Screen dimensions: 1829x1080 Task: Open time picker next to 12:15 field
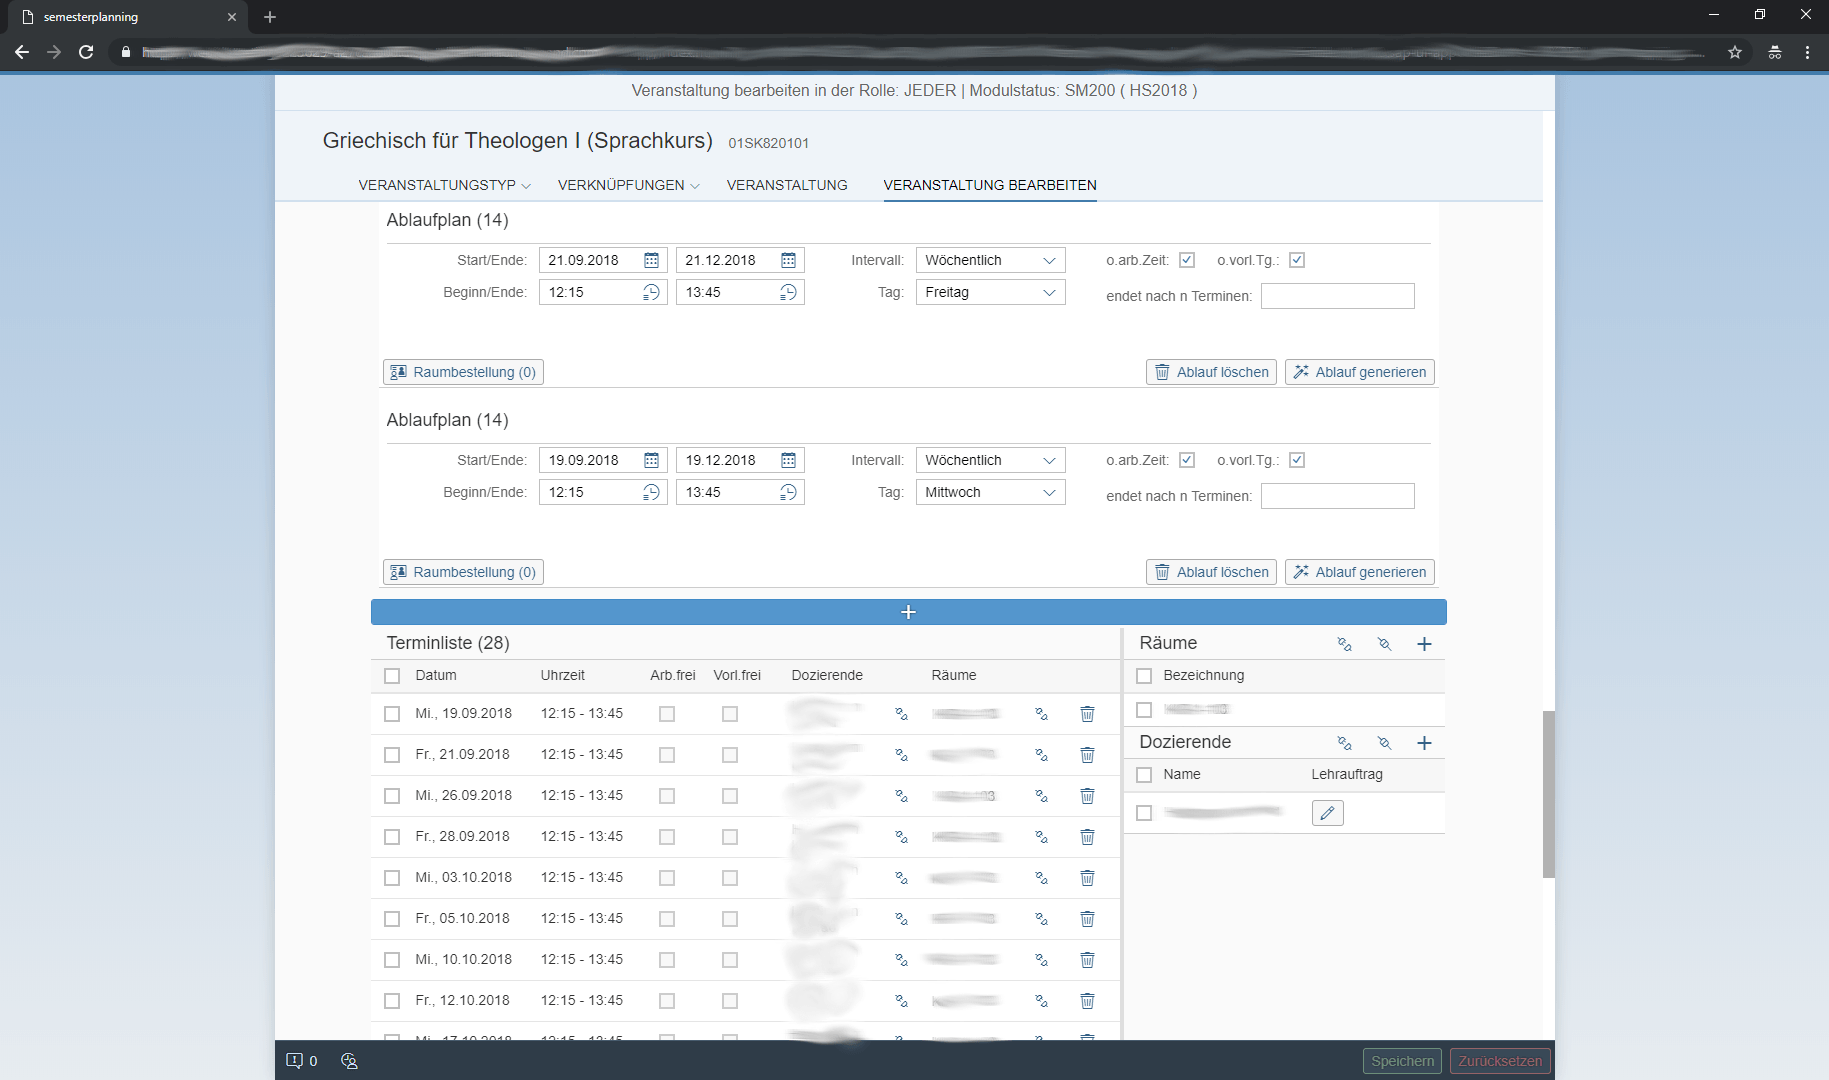(x=652, y=292)
